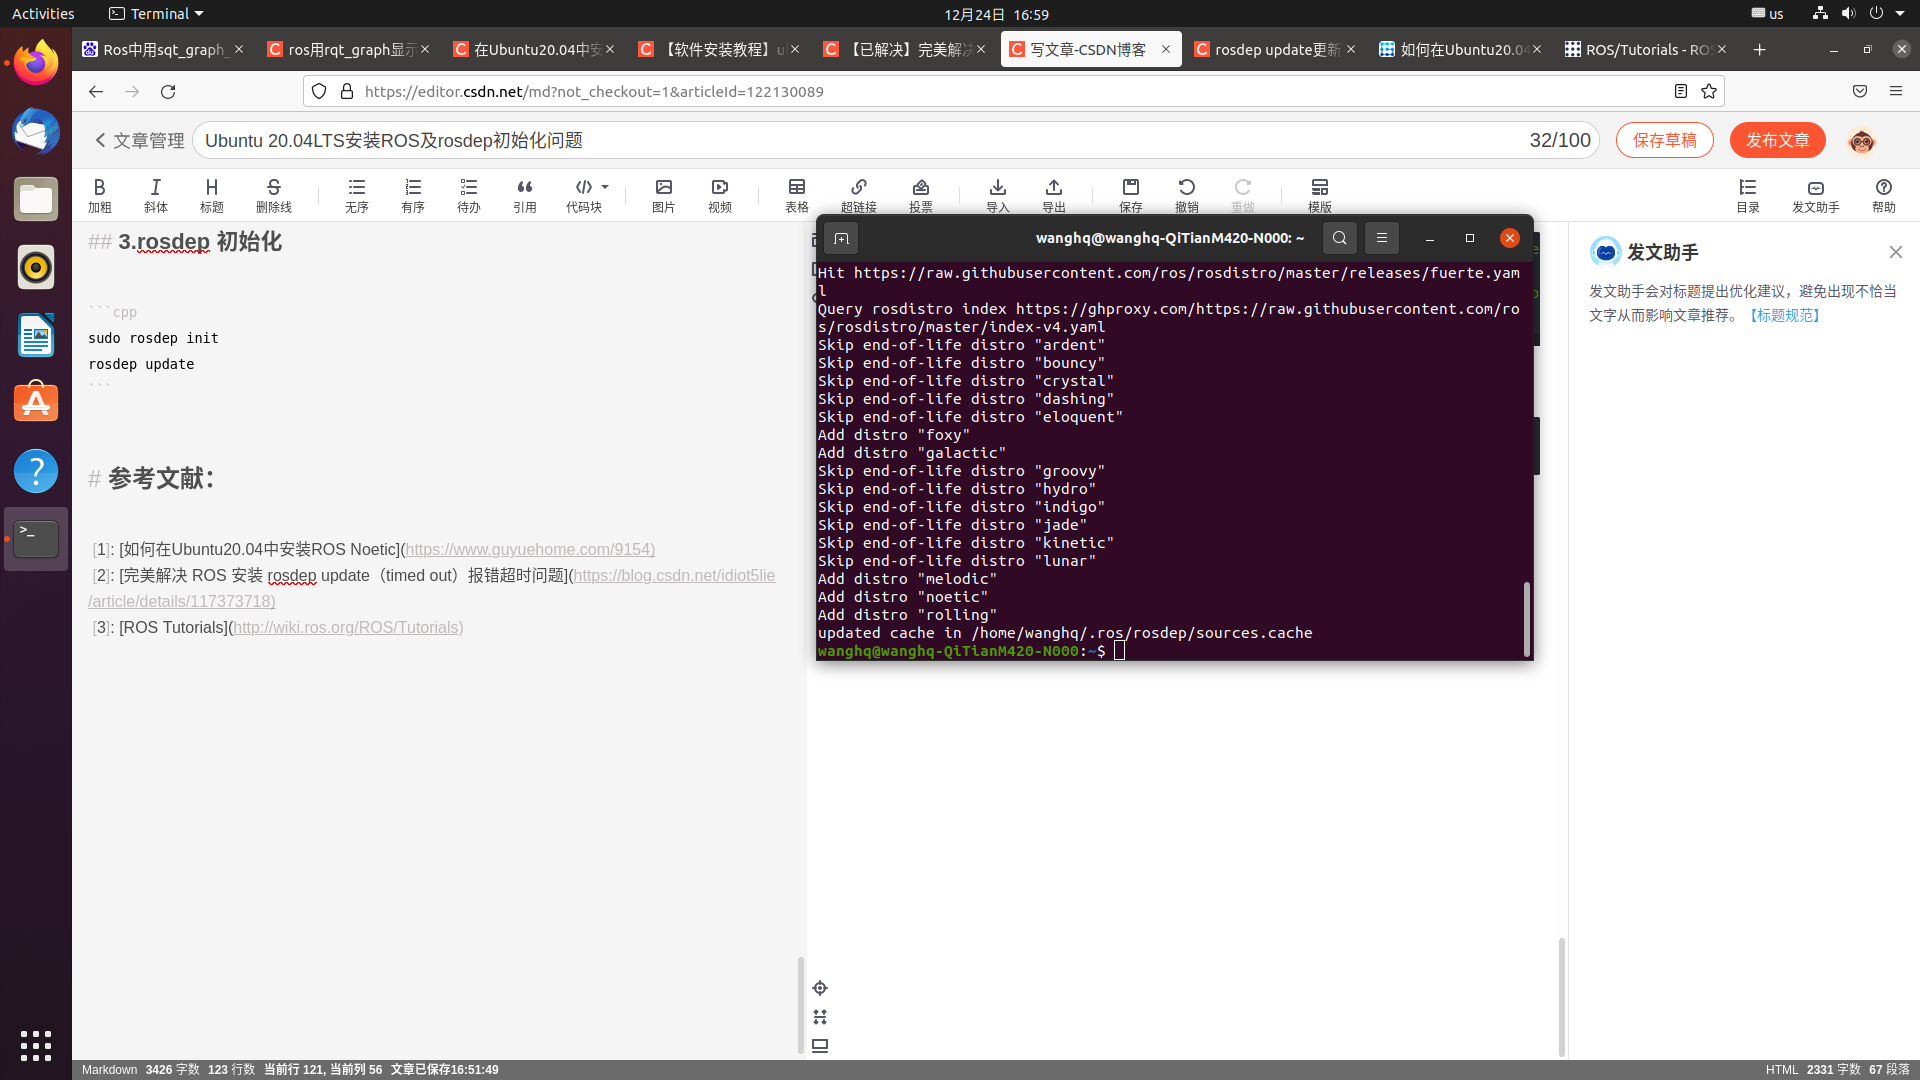
Task: Open the 标题规范 link
Action: point(1784,315)
